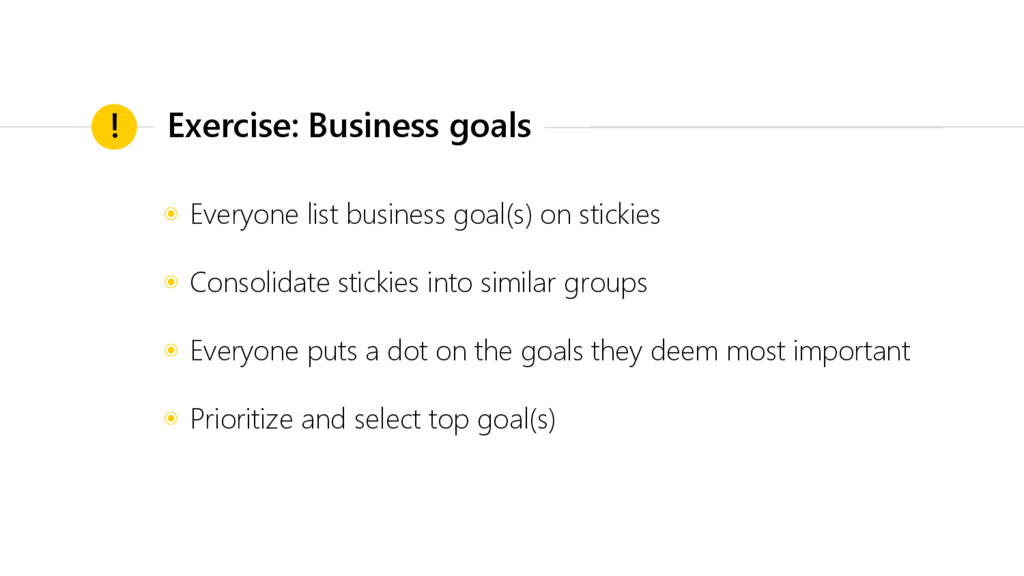
Task: Select the bullet marker beside "Prioritize and select"
Action: pyautogui.click(x=171, y=419)
